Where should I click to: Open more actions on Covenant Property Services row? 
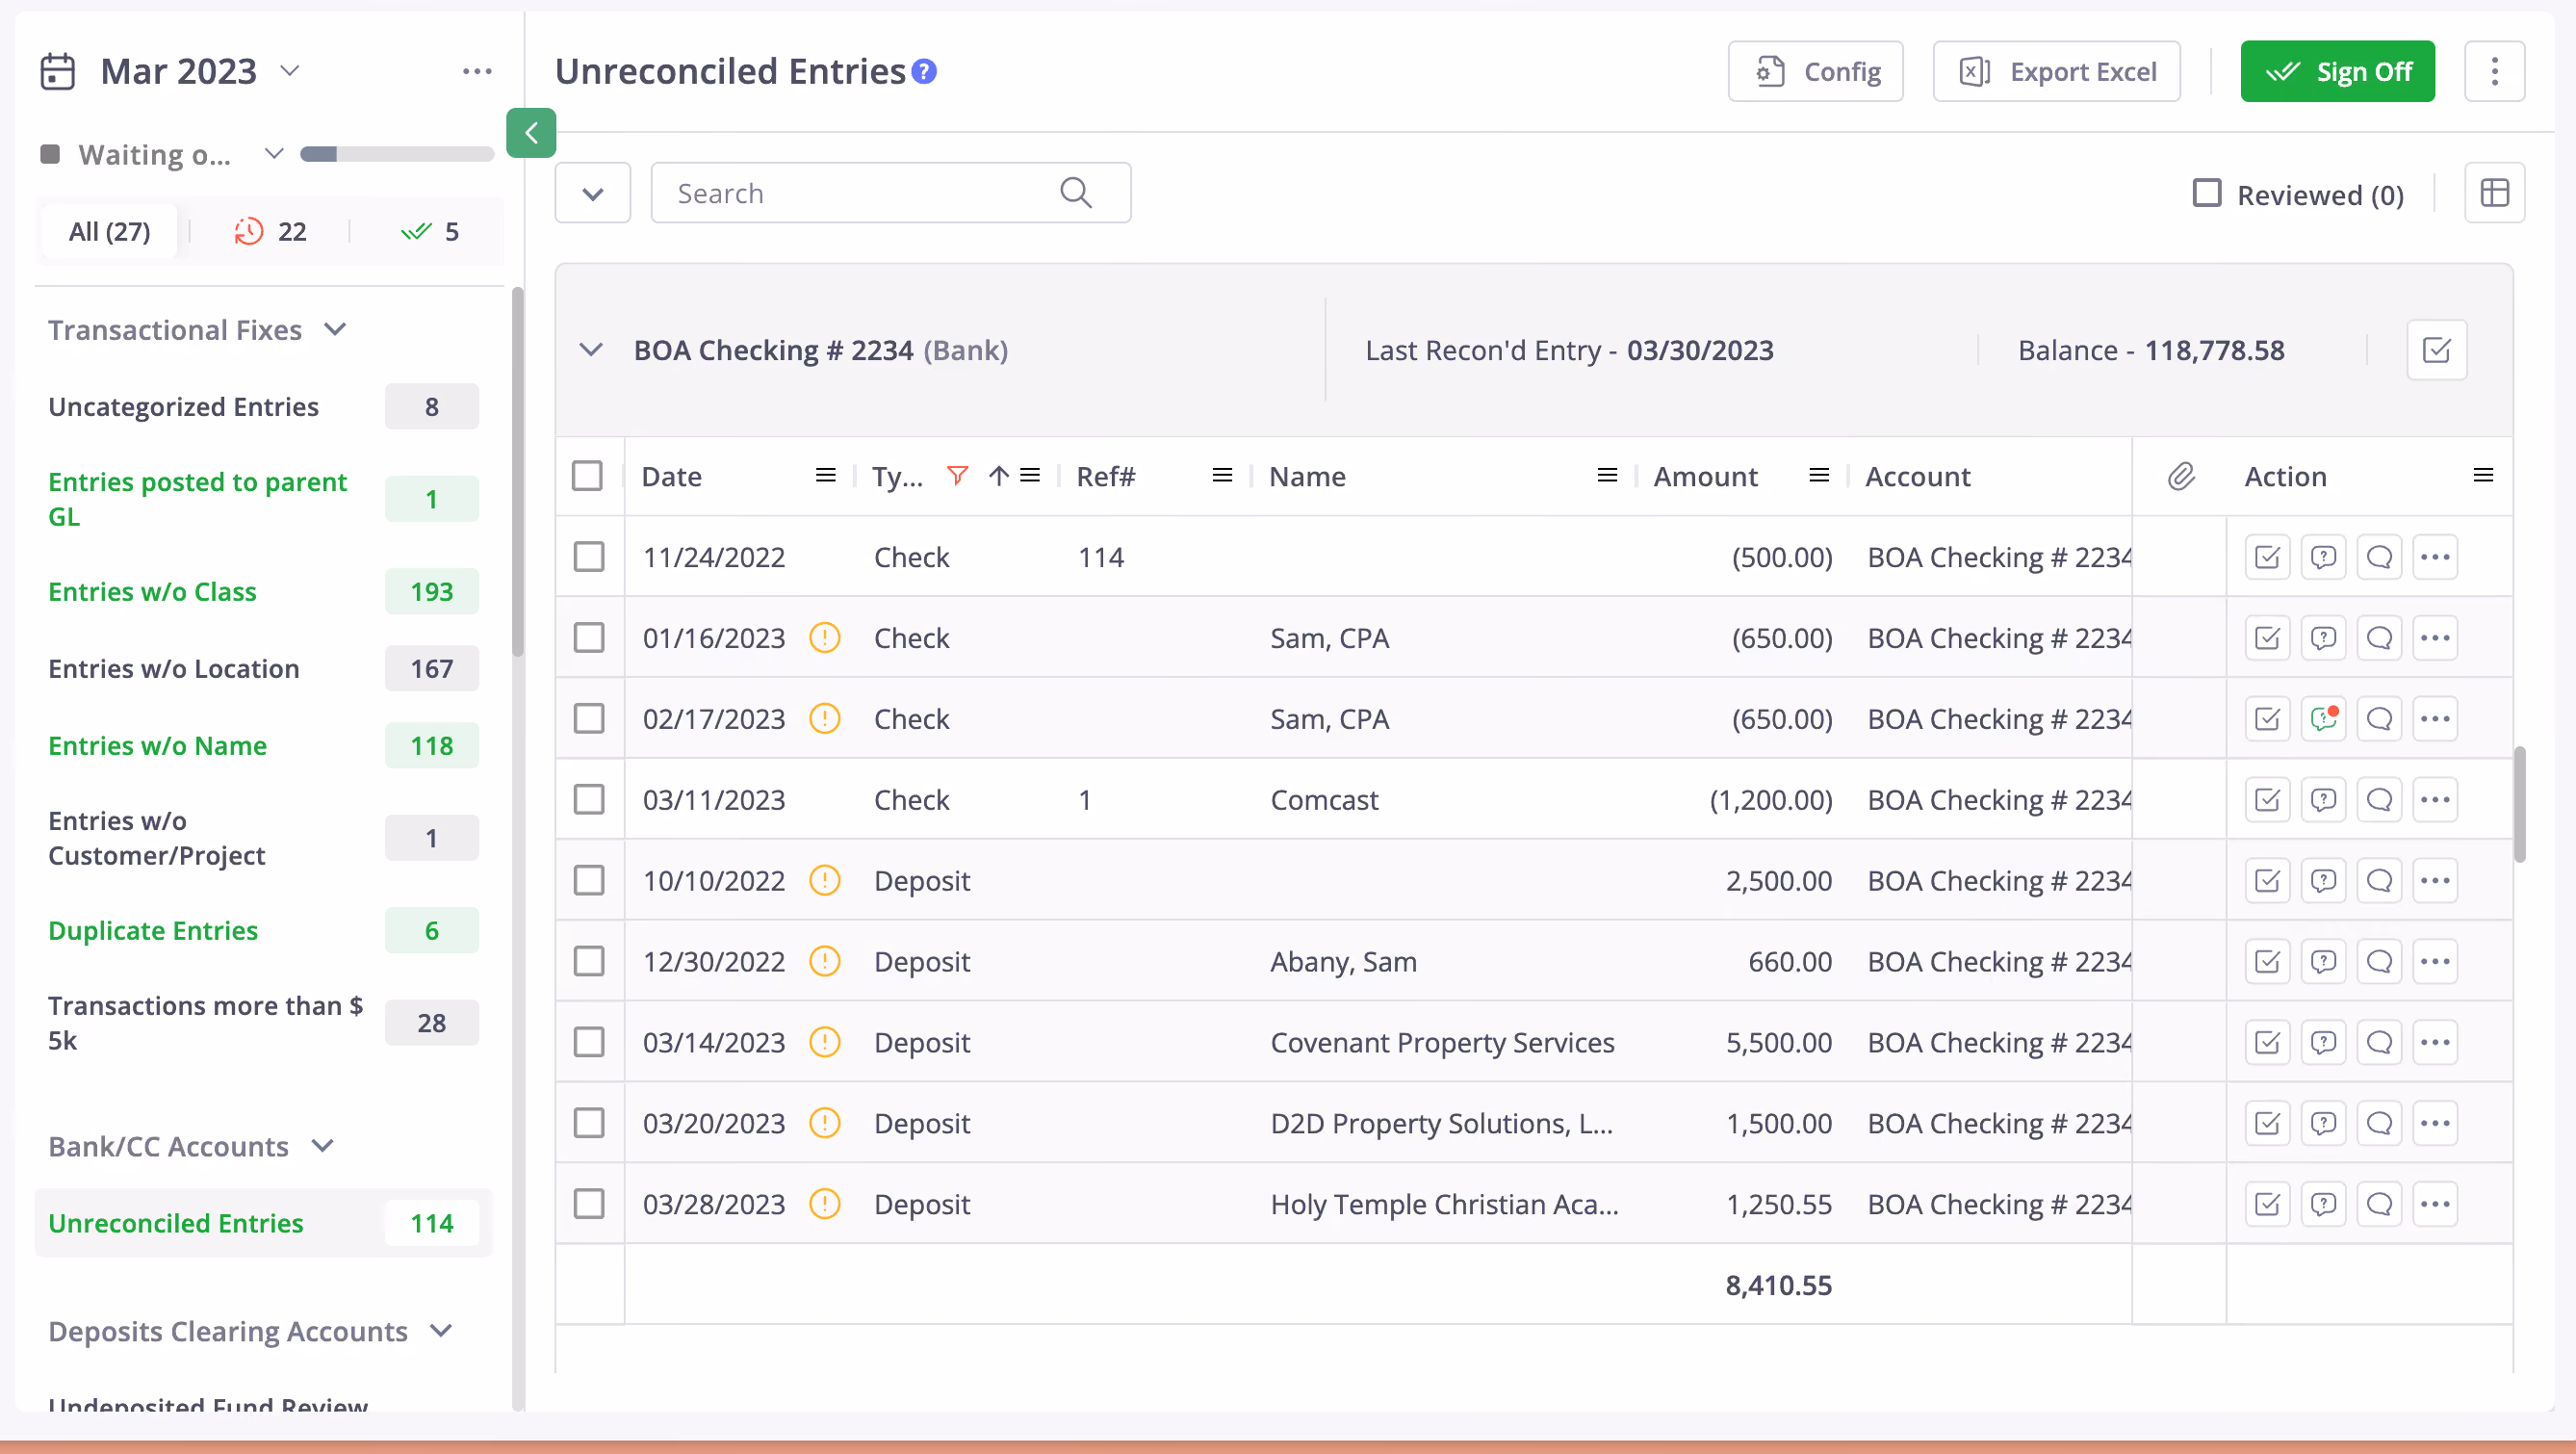point(2435,1043)
